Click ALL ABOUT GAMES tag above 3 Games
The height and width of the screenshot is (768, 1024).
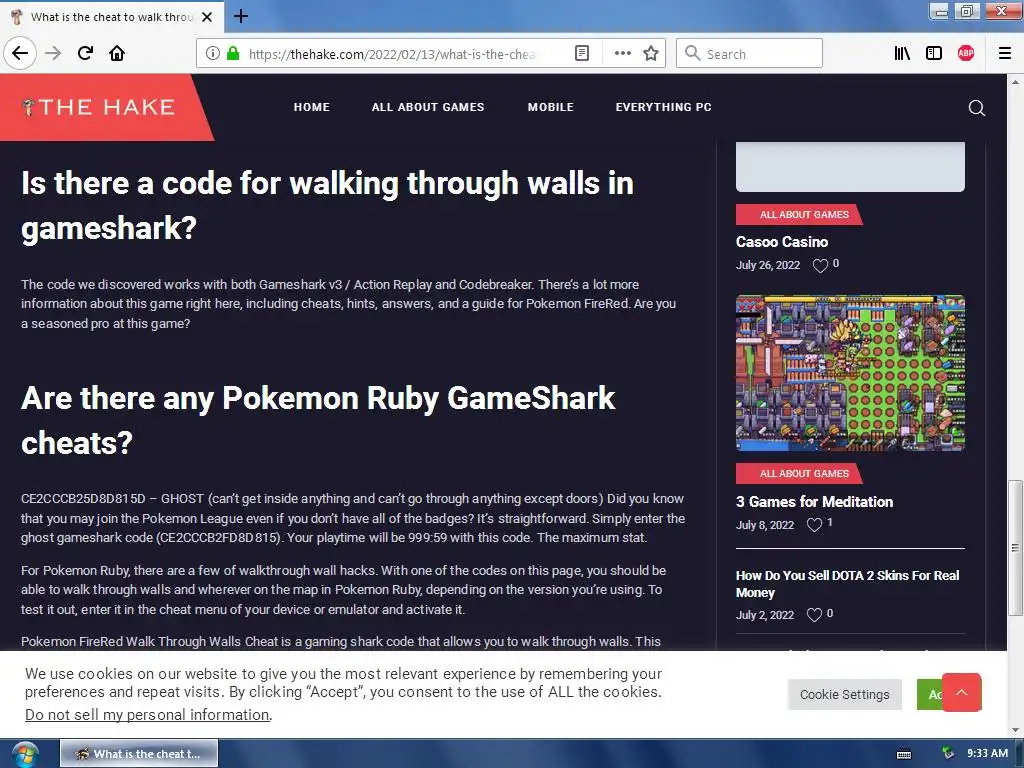(799, 473)
